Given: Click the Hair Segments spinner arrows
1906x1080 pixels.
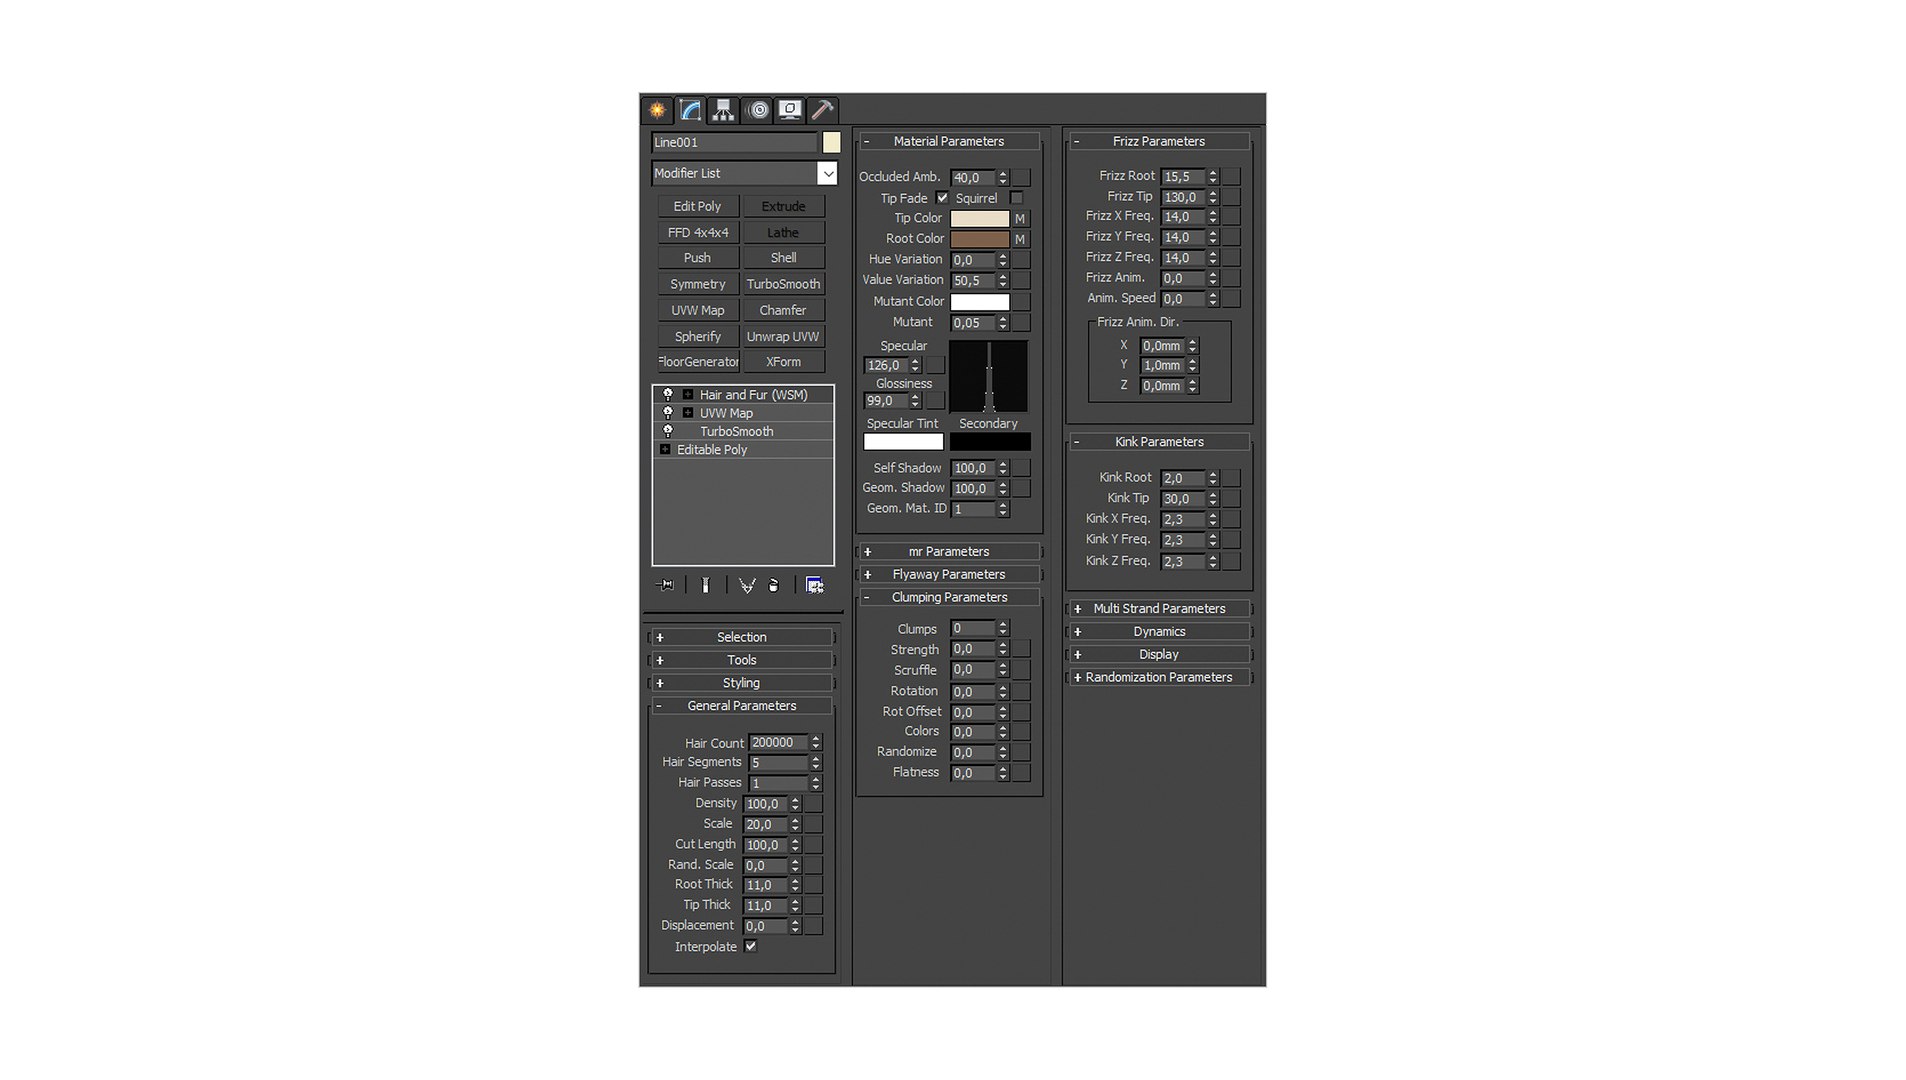Looking at the screenshot, I should [816, 763].
